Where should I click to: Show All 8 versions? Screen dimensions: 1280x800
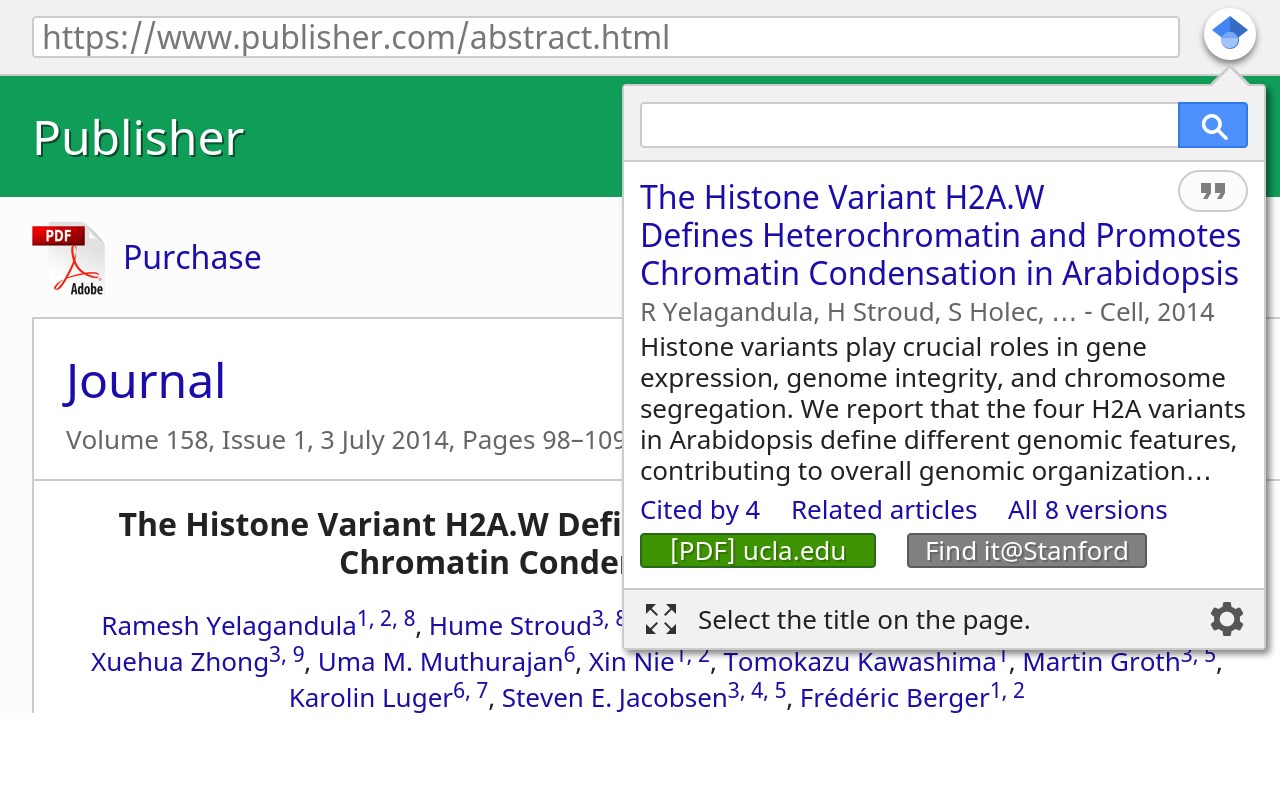click(x=1088, y=510)
